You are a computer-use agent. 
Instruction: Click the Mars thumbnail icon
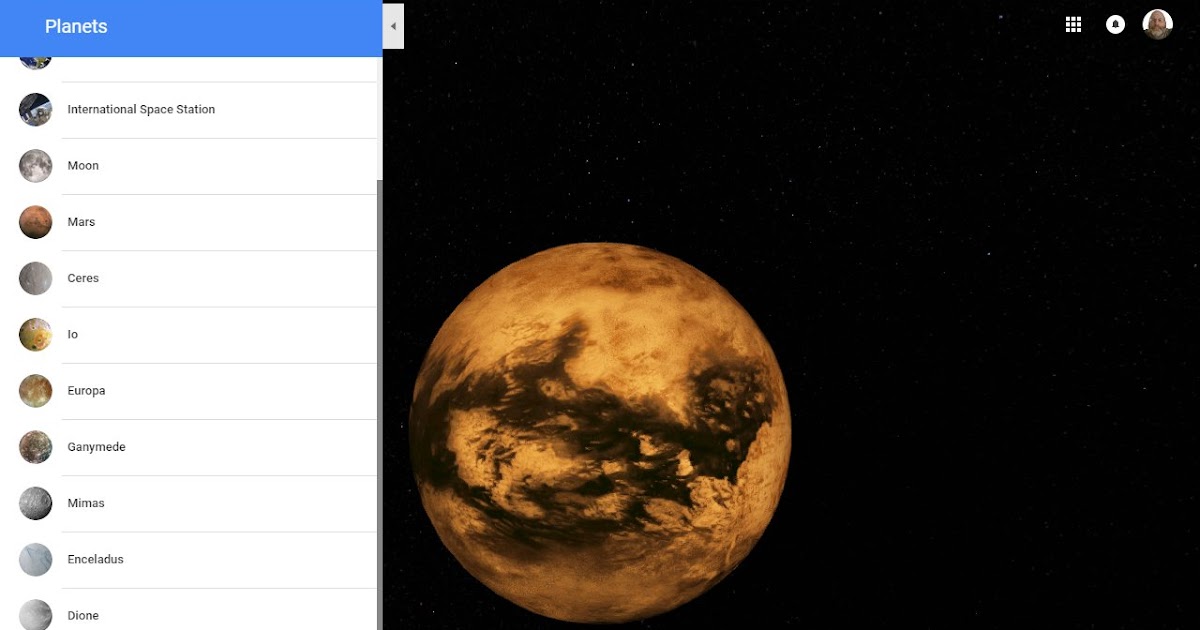[35, 222]
